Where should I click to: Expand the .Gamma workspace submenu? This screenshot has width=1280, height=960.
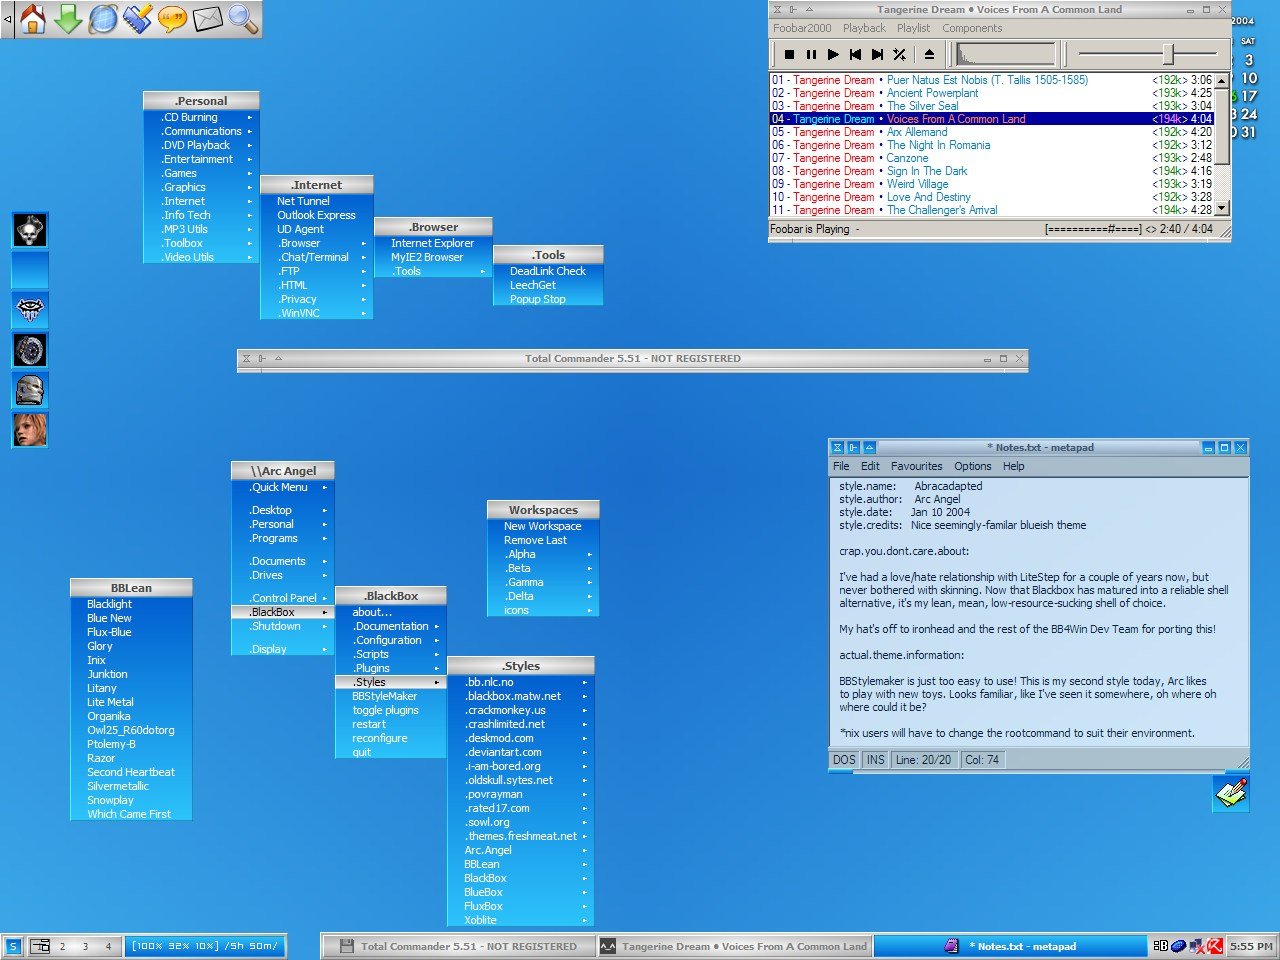pyautogui.click(x=543, y=582)
